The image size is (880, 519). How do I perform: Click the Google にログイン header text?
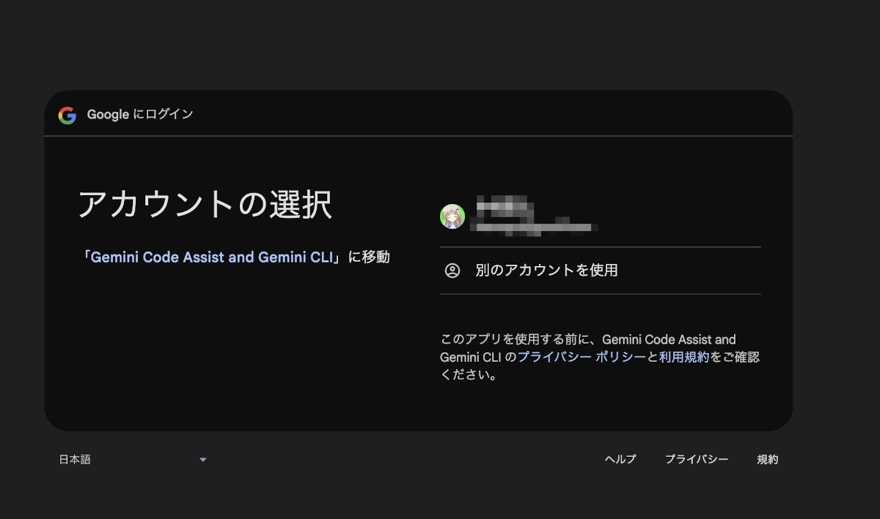[x=140, y=115]
